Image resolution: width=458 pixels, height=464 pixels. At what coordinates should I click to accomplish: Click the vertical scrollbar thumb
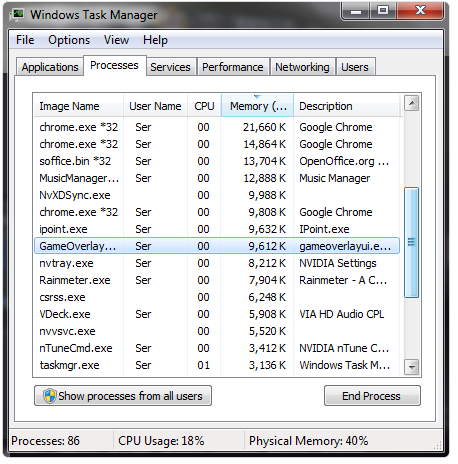412,242
